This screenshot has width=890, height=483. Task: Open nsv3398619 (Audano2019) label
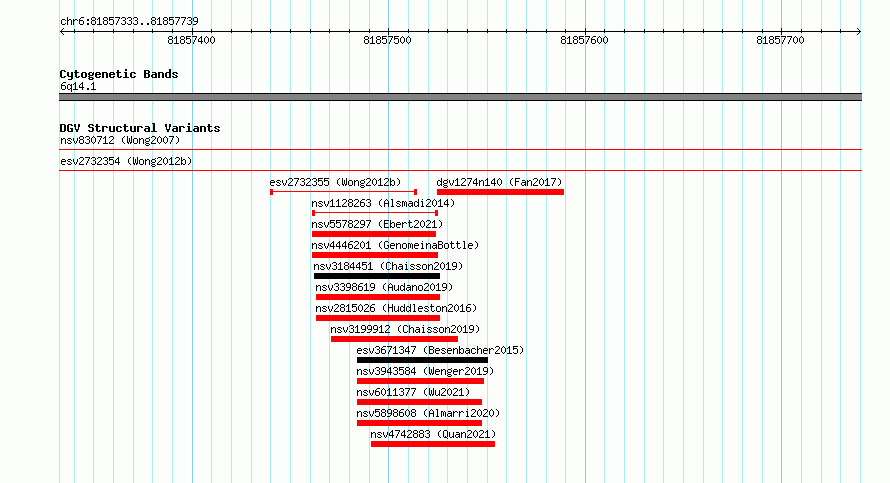[x=384, y=287]
